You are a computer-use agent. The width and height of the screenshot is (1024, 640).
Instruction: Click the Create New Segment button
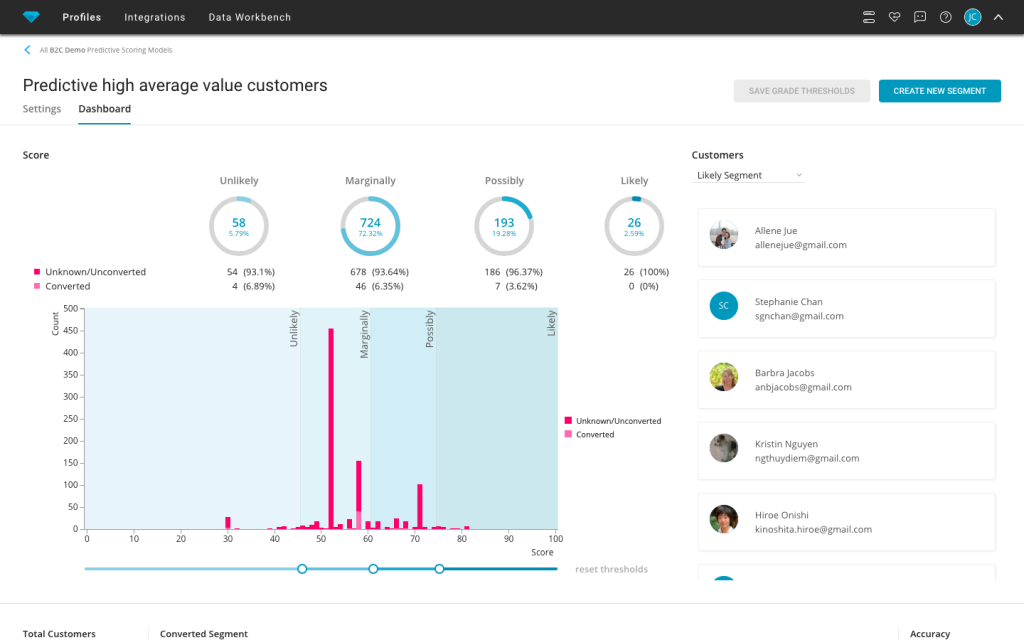(x=939, y=91)
